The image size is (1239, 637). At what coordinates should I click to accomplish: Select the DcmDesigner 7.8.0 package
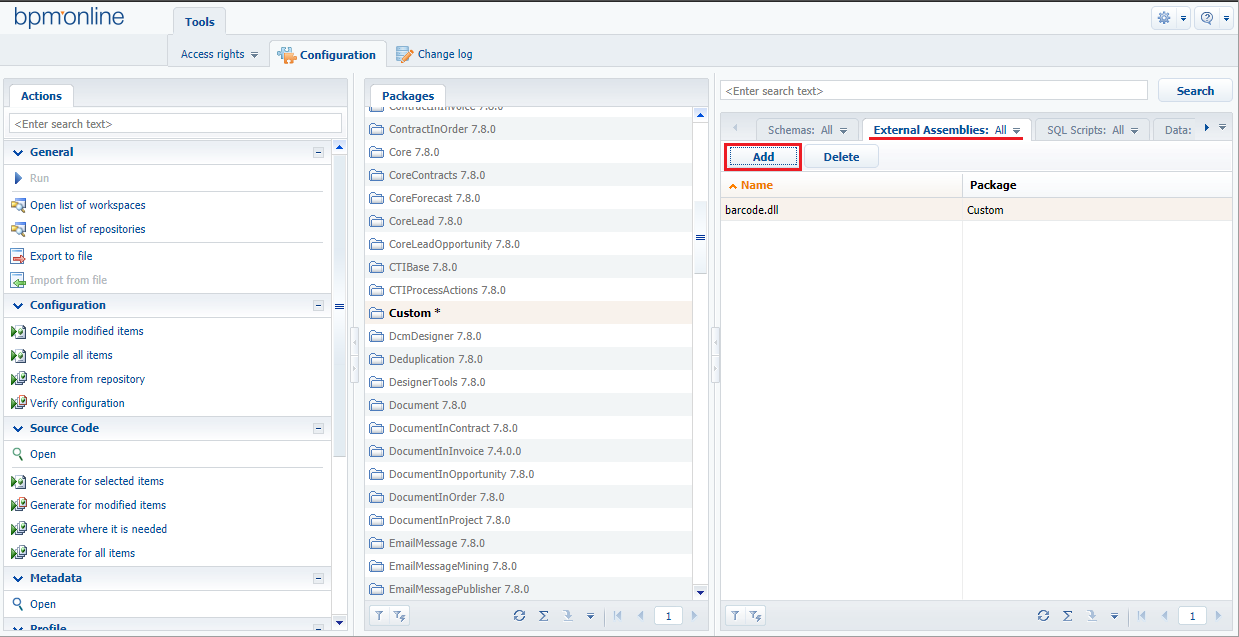pyautogui.click(x=530, y=336)
